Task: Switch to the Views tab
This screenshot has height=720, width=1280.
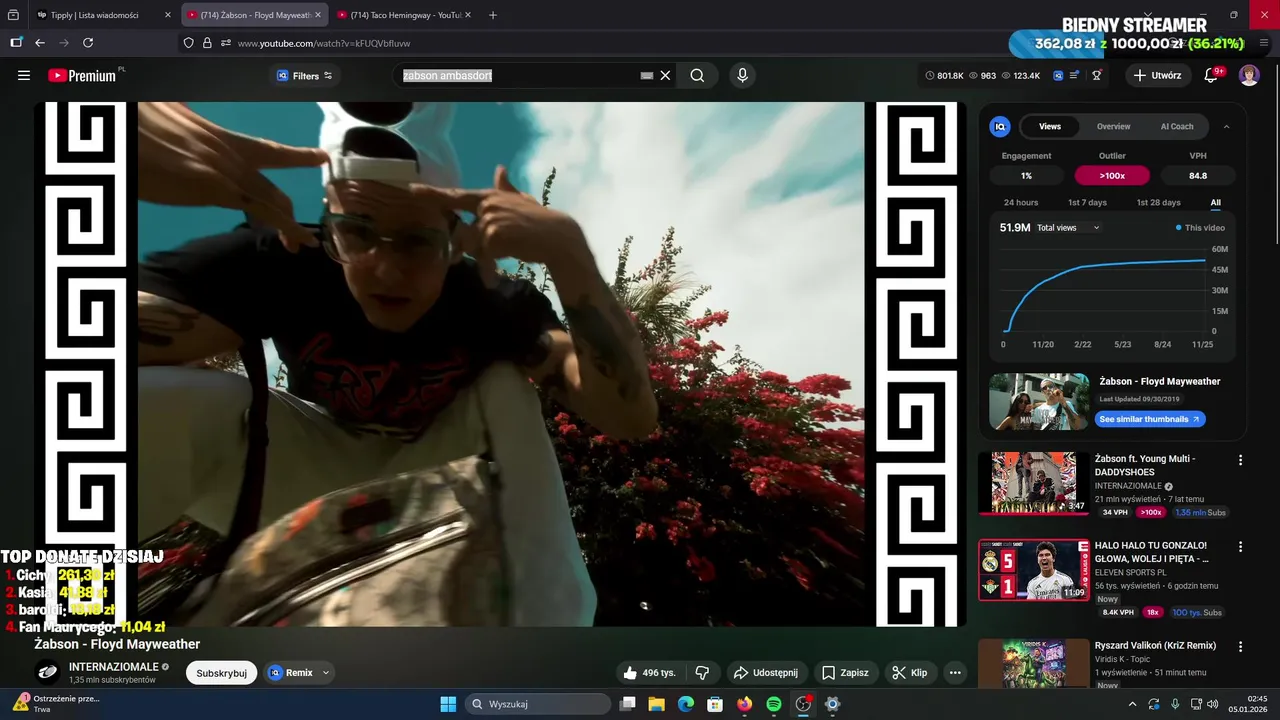Action: pyautogui.click(x=1050, y=126)
